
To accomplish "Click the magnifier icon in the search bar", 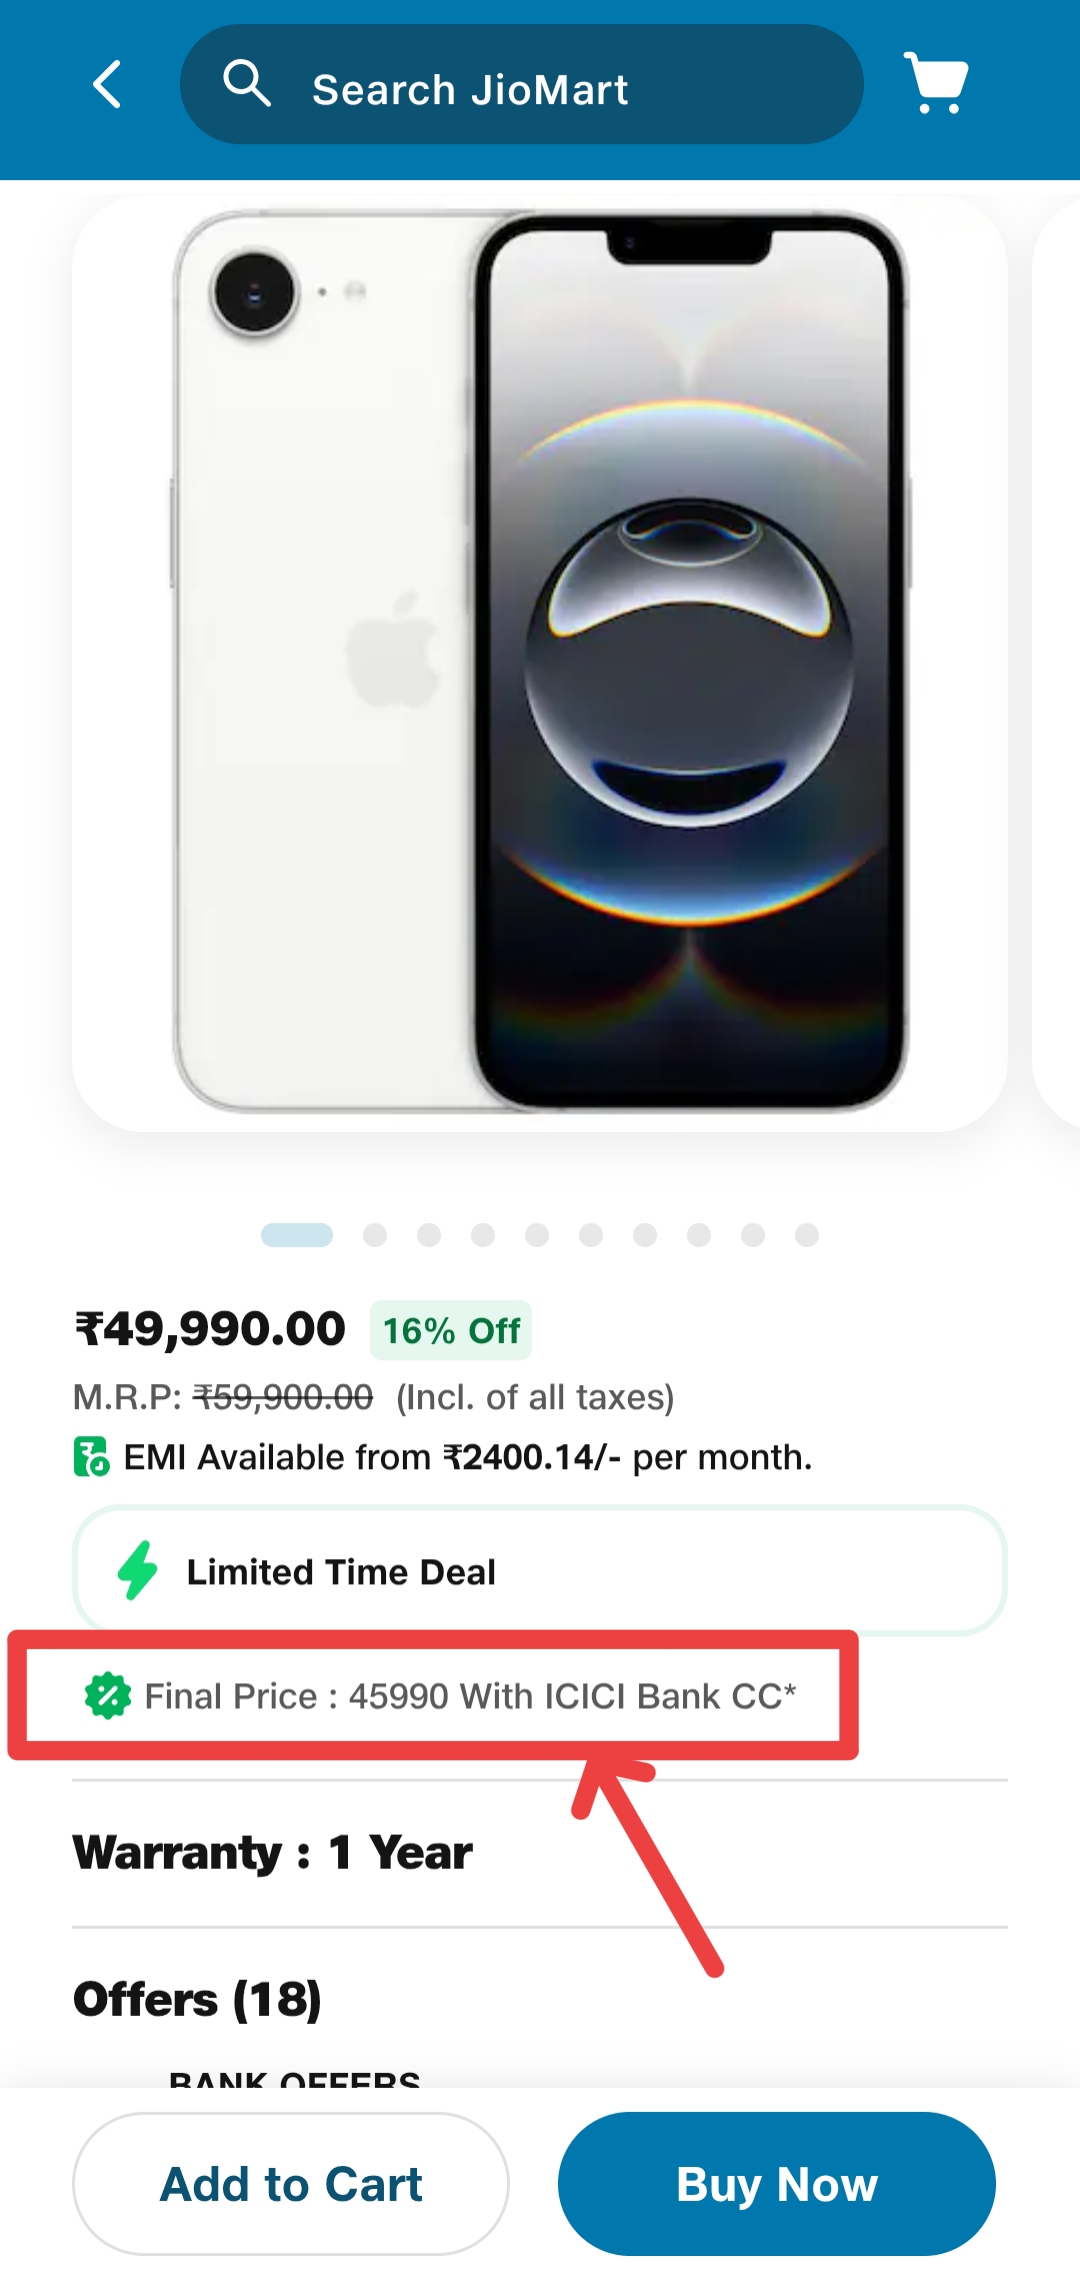I will click(x=247, y=85).
